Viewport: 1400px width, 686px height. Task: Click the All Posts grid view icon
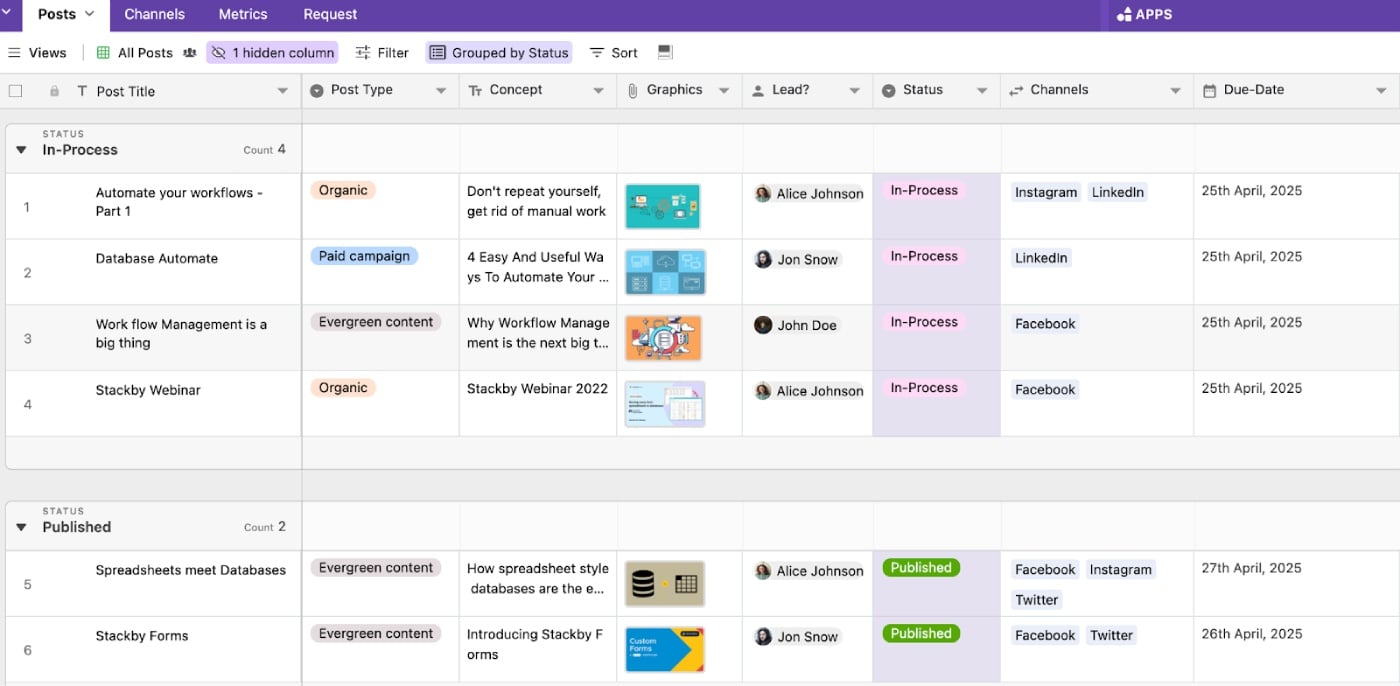coord(103,53)
